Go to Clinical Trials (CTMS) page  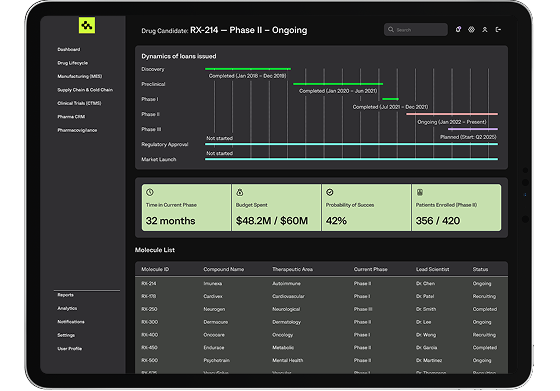click(79, 103)
